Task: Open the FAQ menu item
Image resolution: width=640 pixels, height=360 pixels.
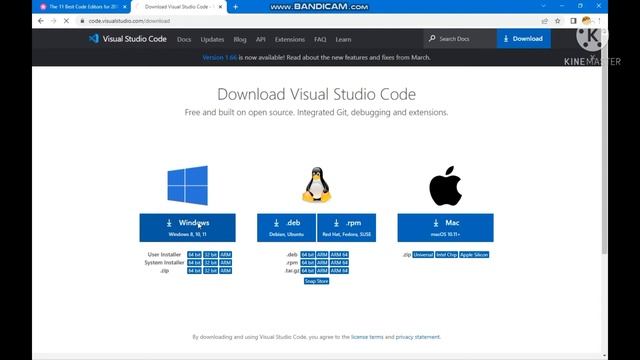Action: pos(320,40)
